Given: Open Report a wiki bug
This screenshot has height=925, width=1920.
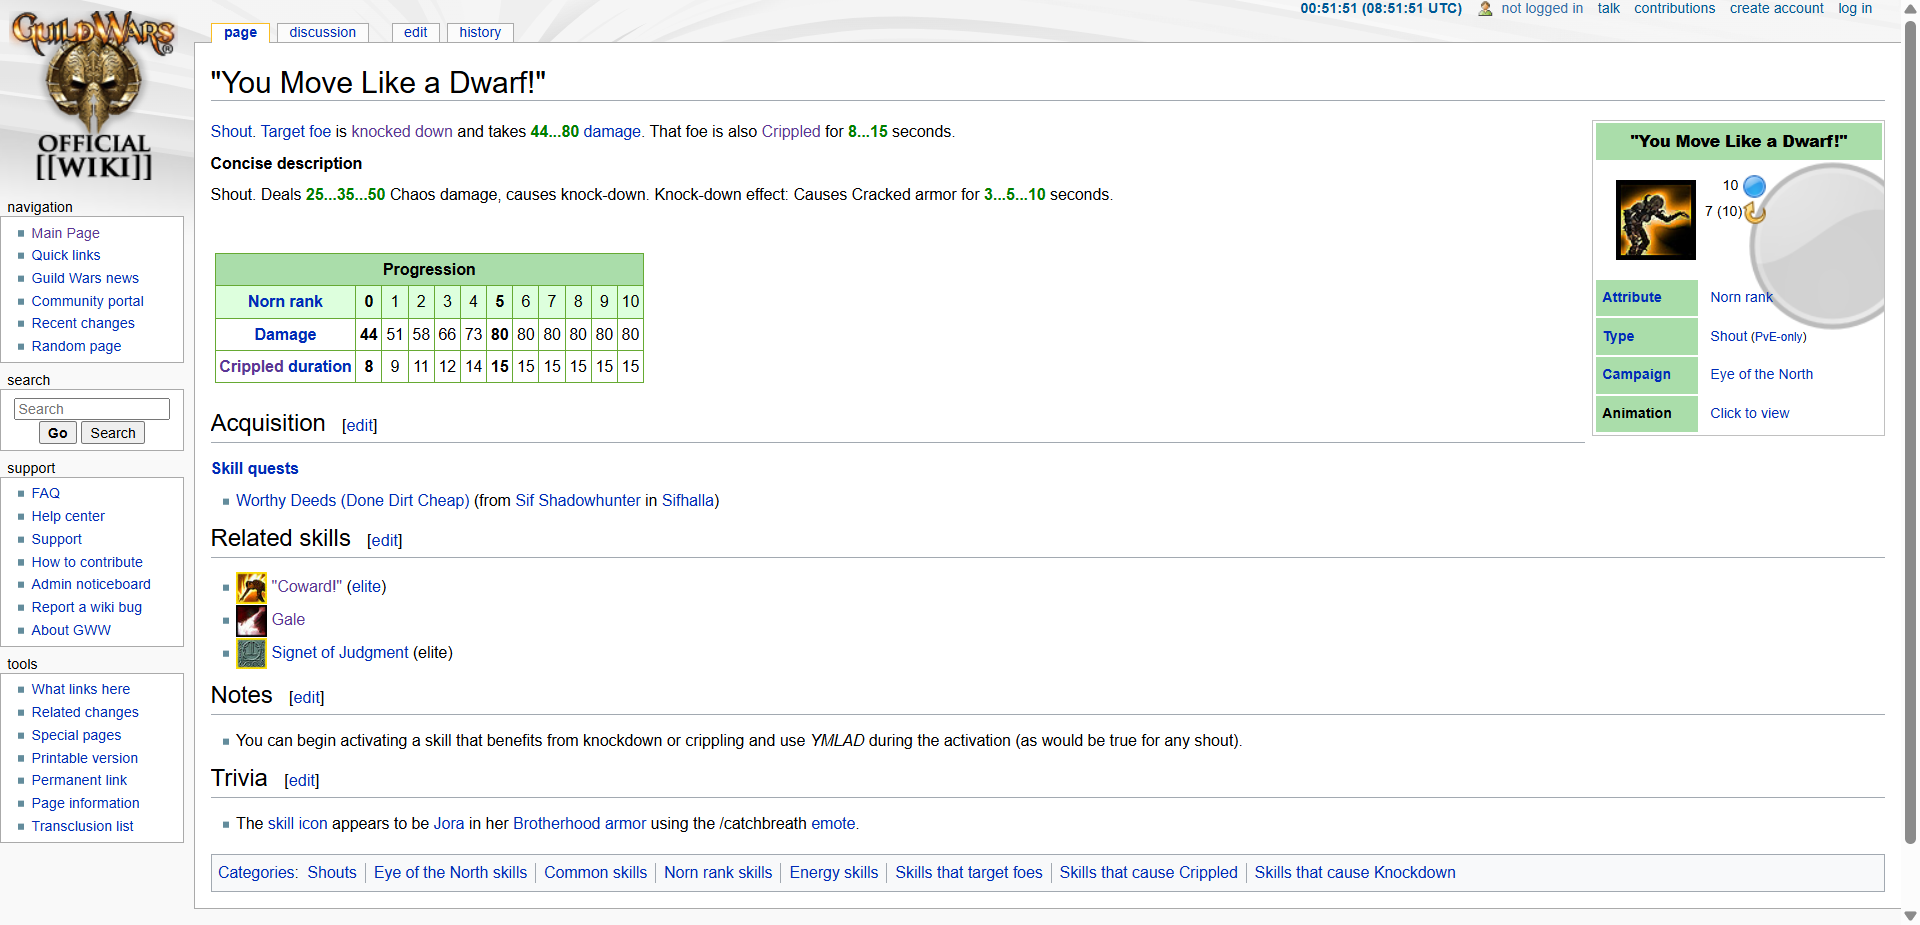Looking at the screenshot, I should point(86,607).
